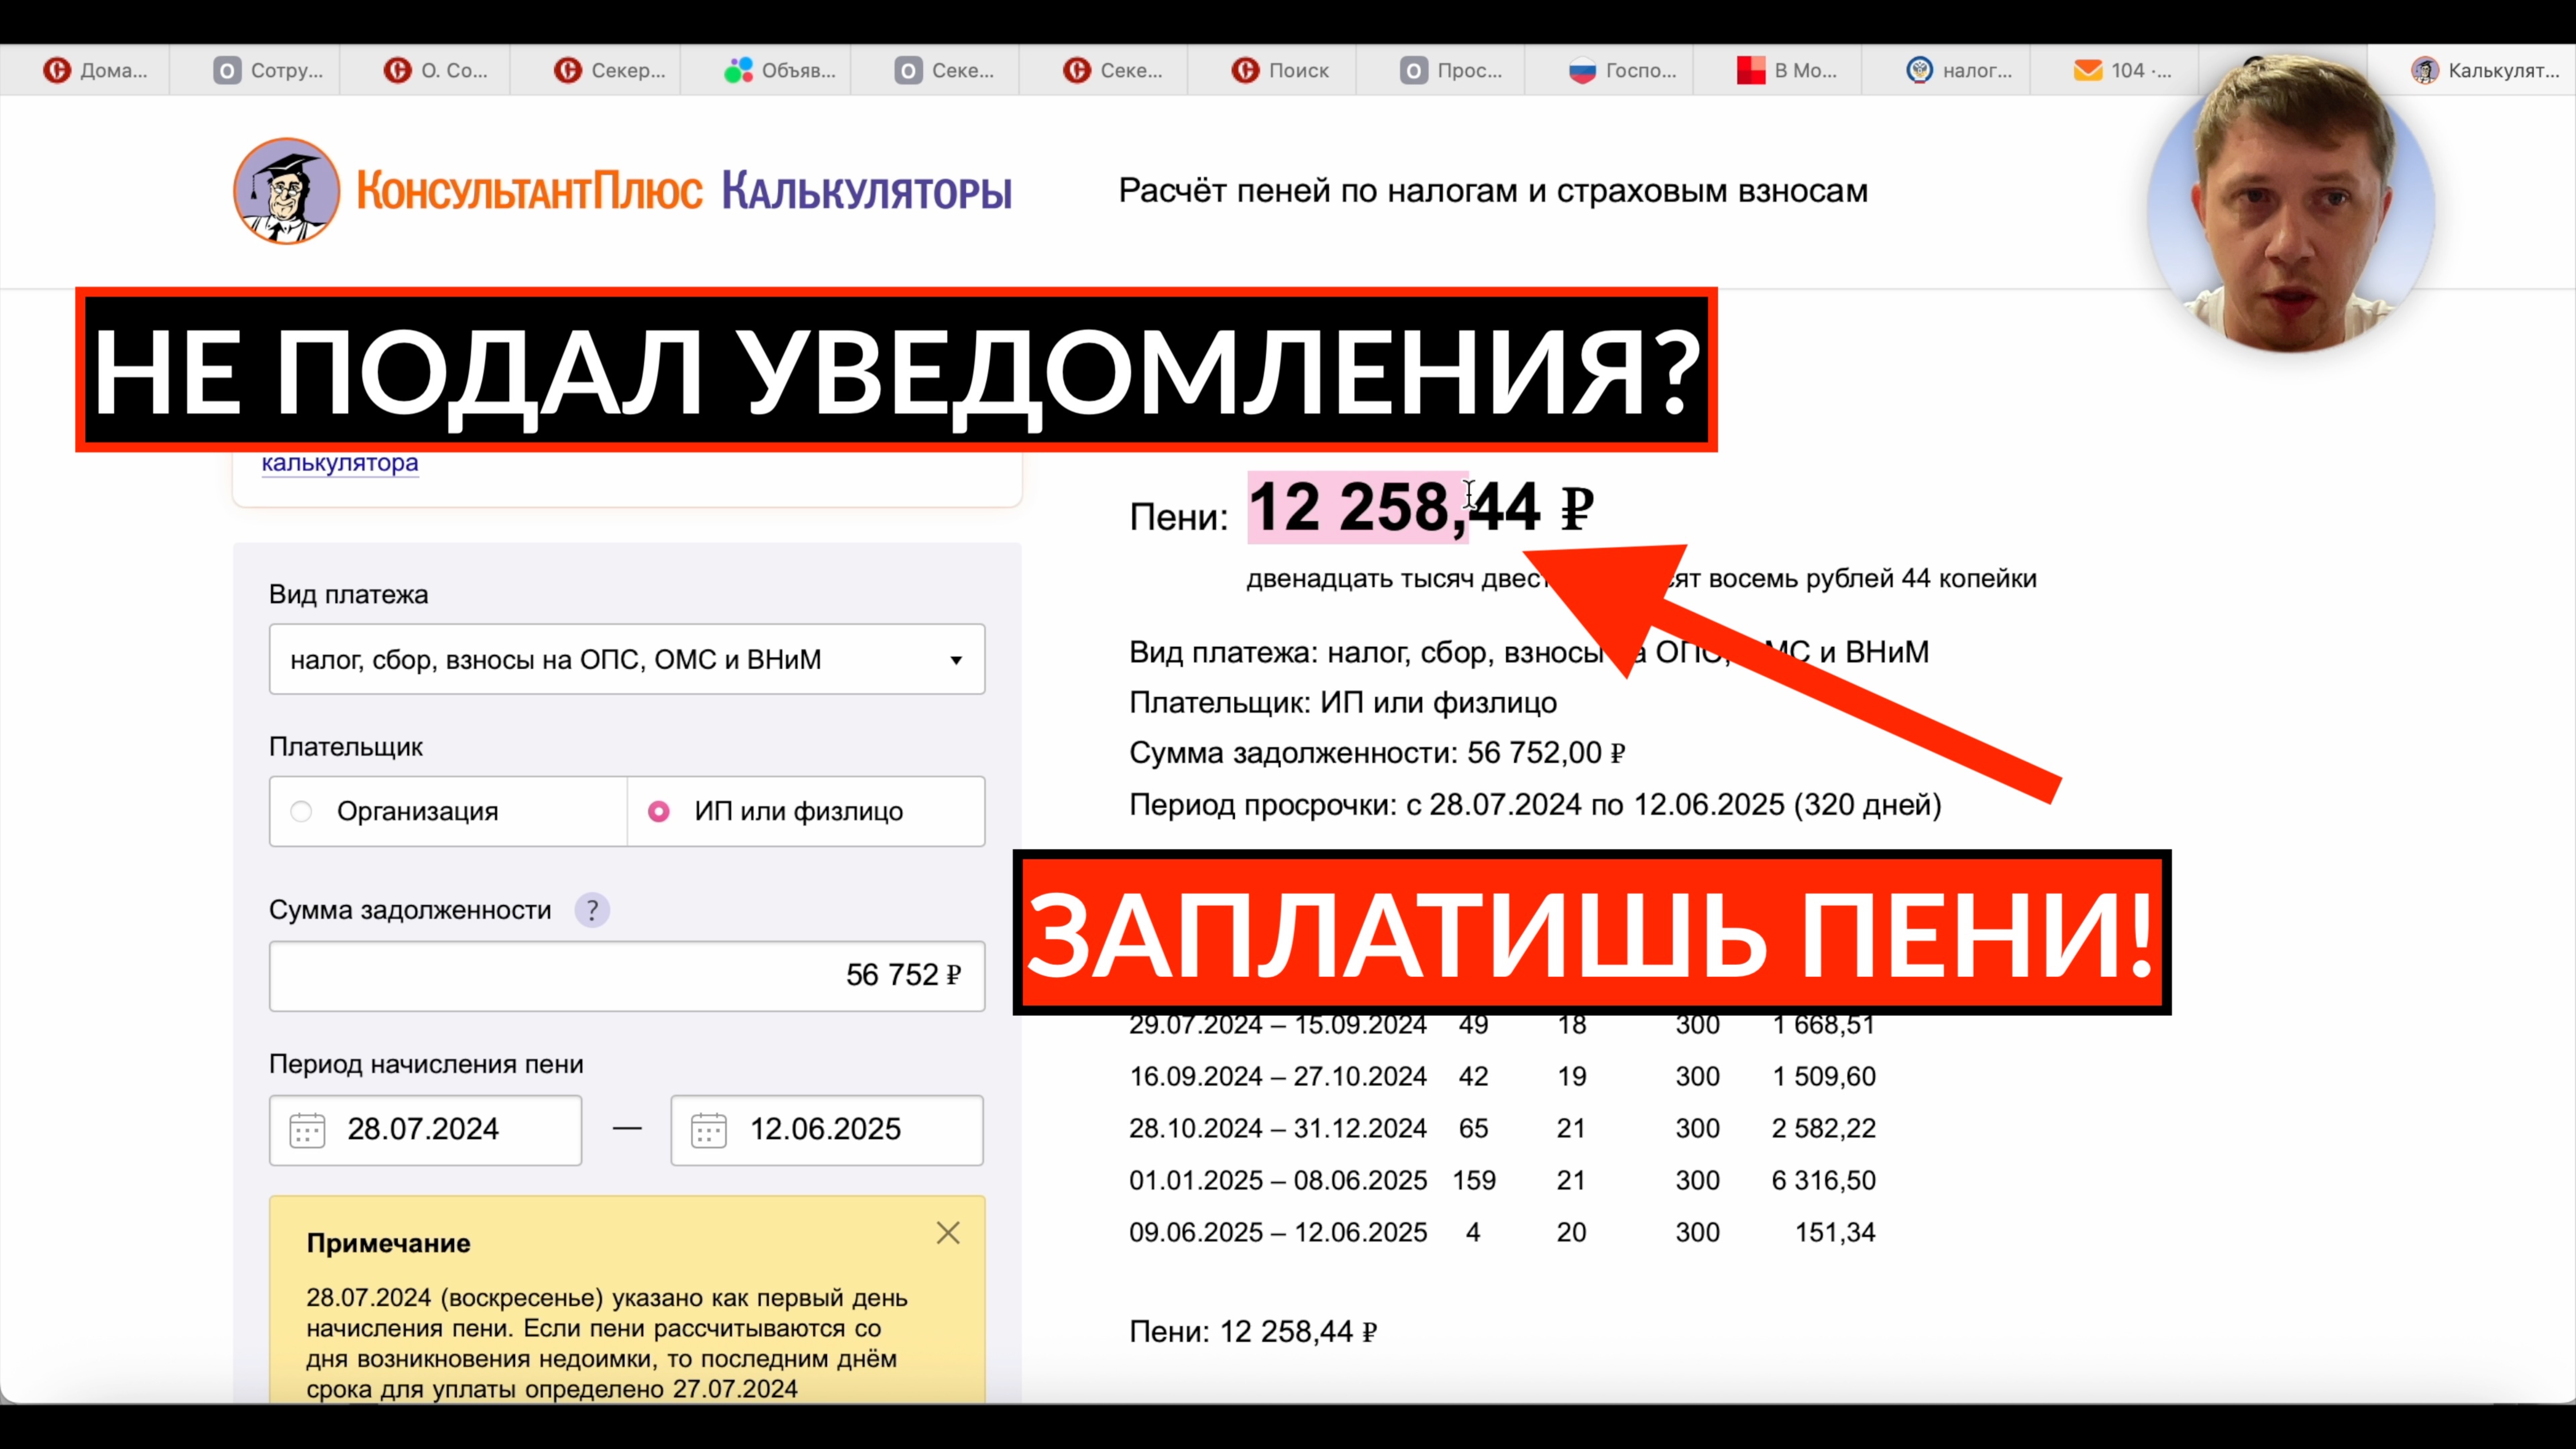The width and height of the screenshot is (2576, 1449).
Task: Click the help question mark for Сумма задолженности
Action: point(592,910)
